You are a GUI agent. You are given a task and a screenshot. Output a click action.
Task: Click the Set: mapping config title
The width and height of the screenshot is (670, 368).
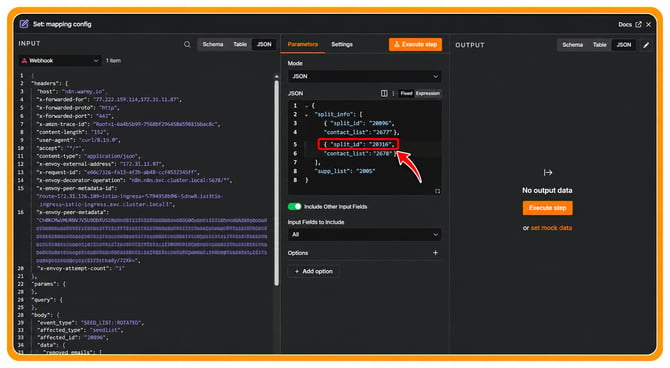click(x=62, y=24)
